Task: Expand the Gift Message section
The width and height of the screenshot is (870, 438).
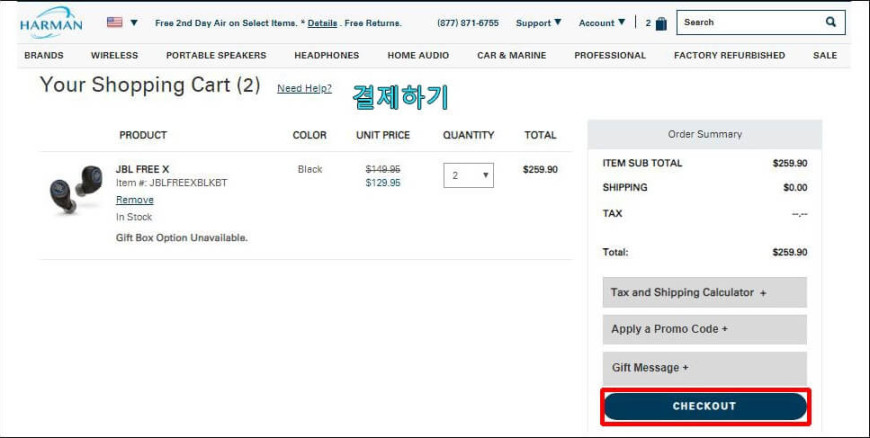Action: tap(705, 367)
